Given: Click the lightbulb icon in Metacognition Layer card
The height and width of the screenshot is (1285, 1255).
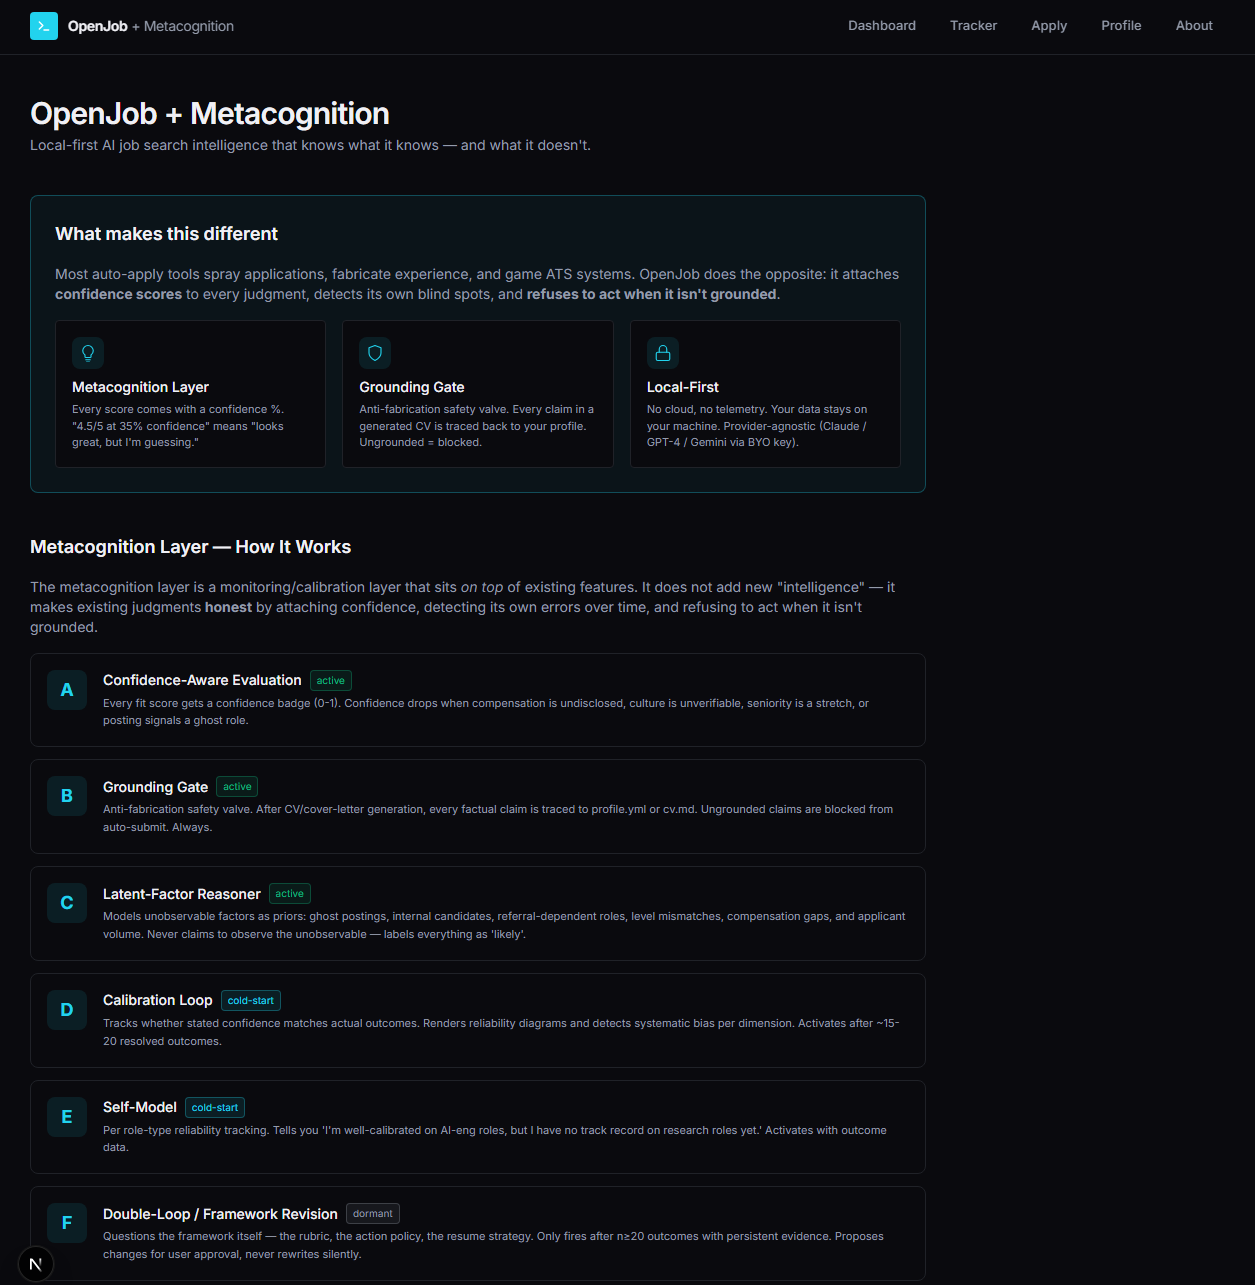Looking at the screenshot, I should tap(88, 353).
